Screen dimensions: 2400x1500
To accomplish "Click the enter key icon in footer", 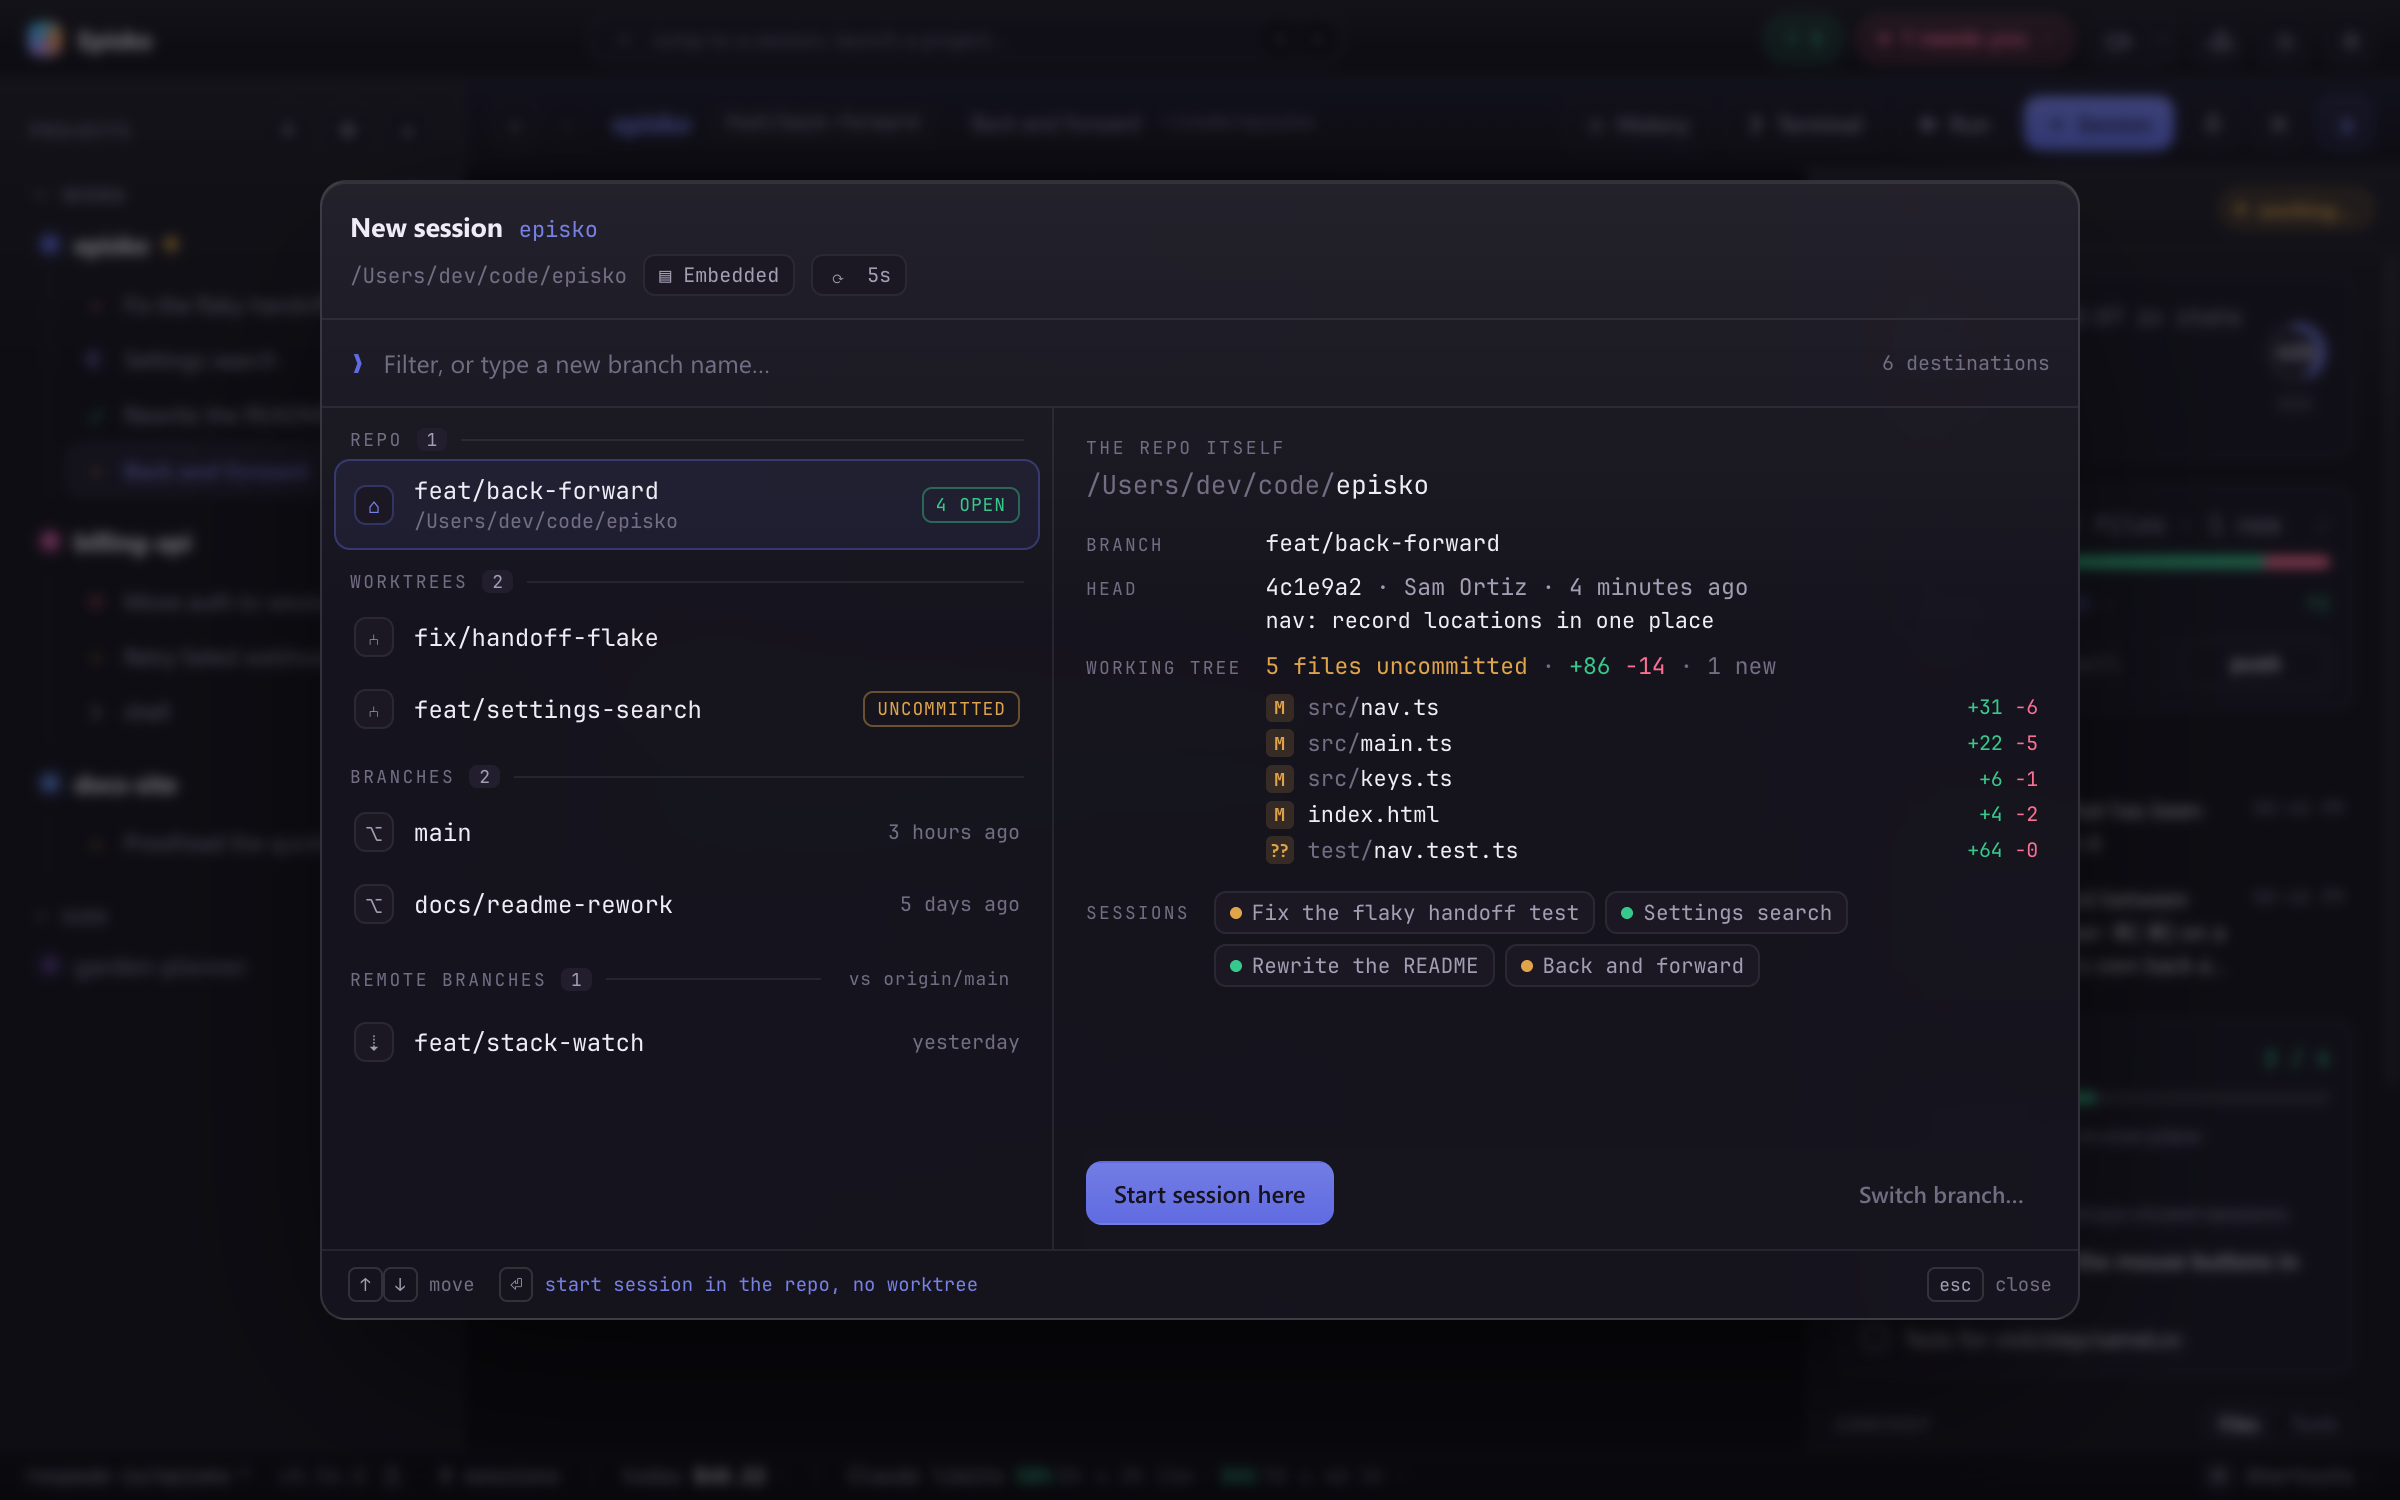I will (516, 1285).
